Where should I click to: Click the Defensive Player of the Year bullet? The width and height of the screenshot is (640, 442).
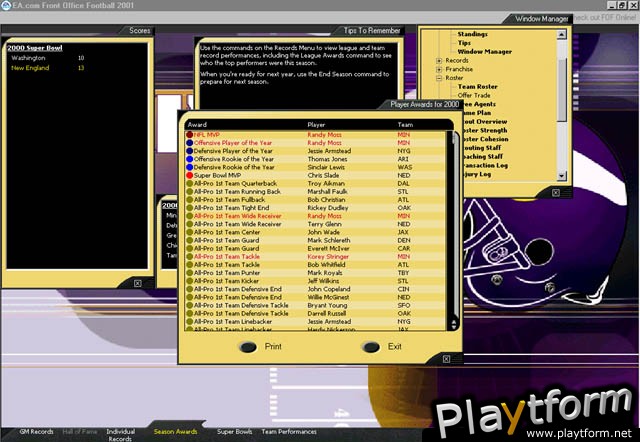pyautogui.click(x=189, y=151)
